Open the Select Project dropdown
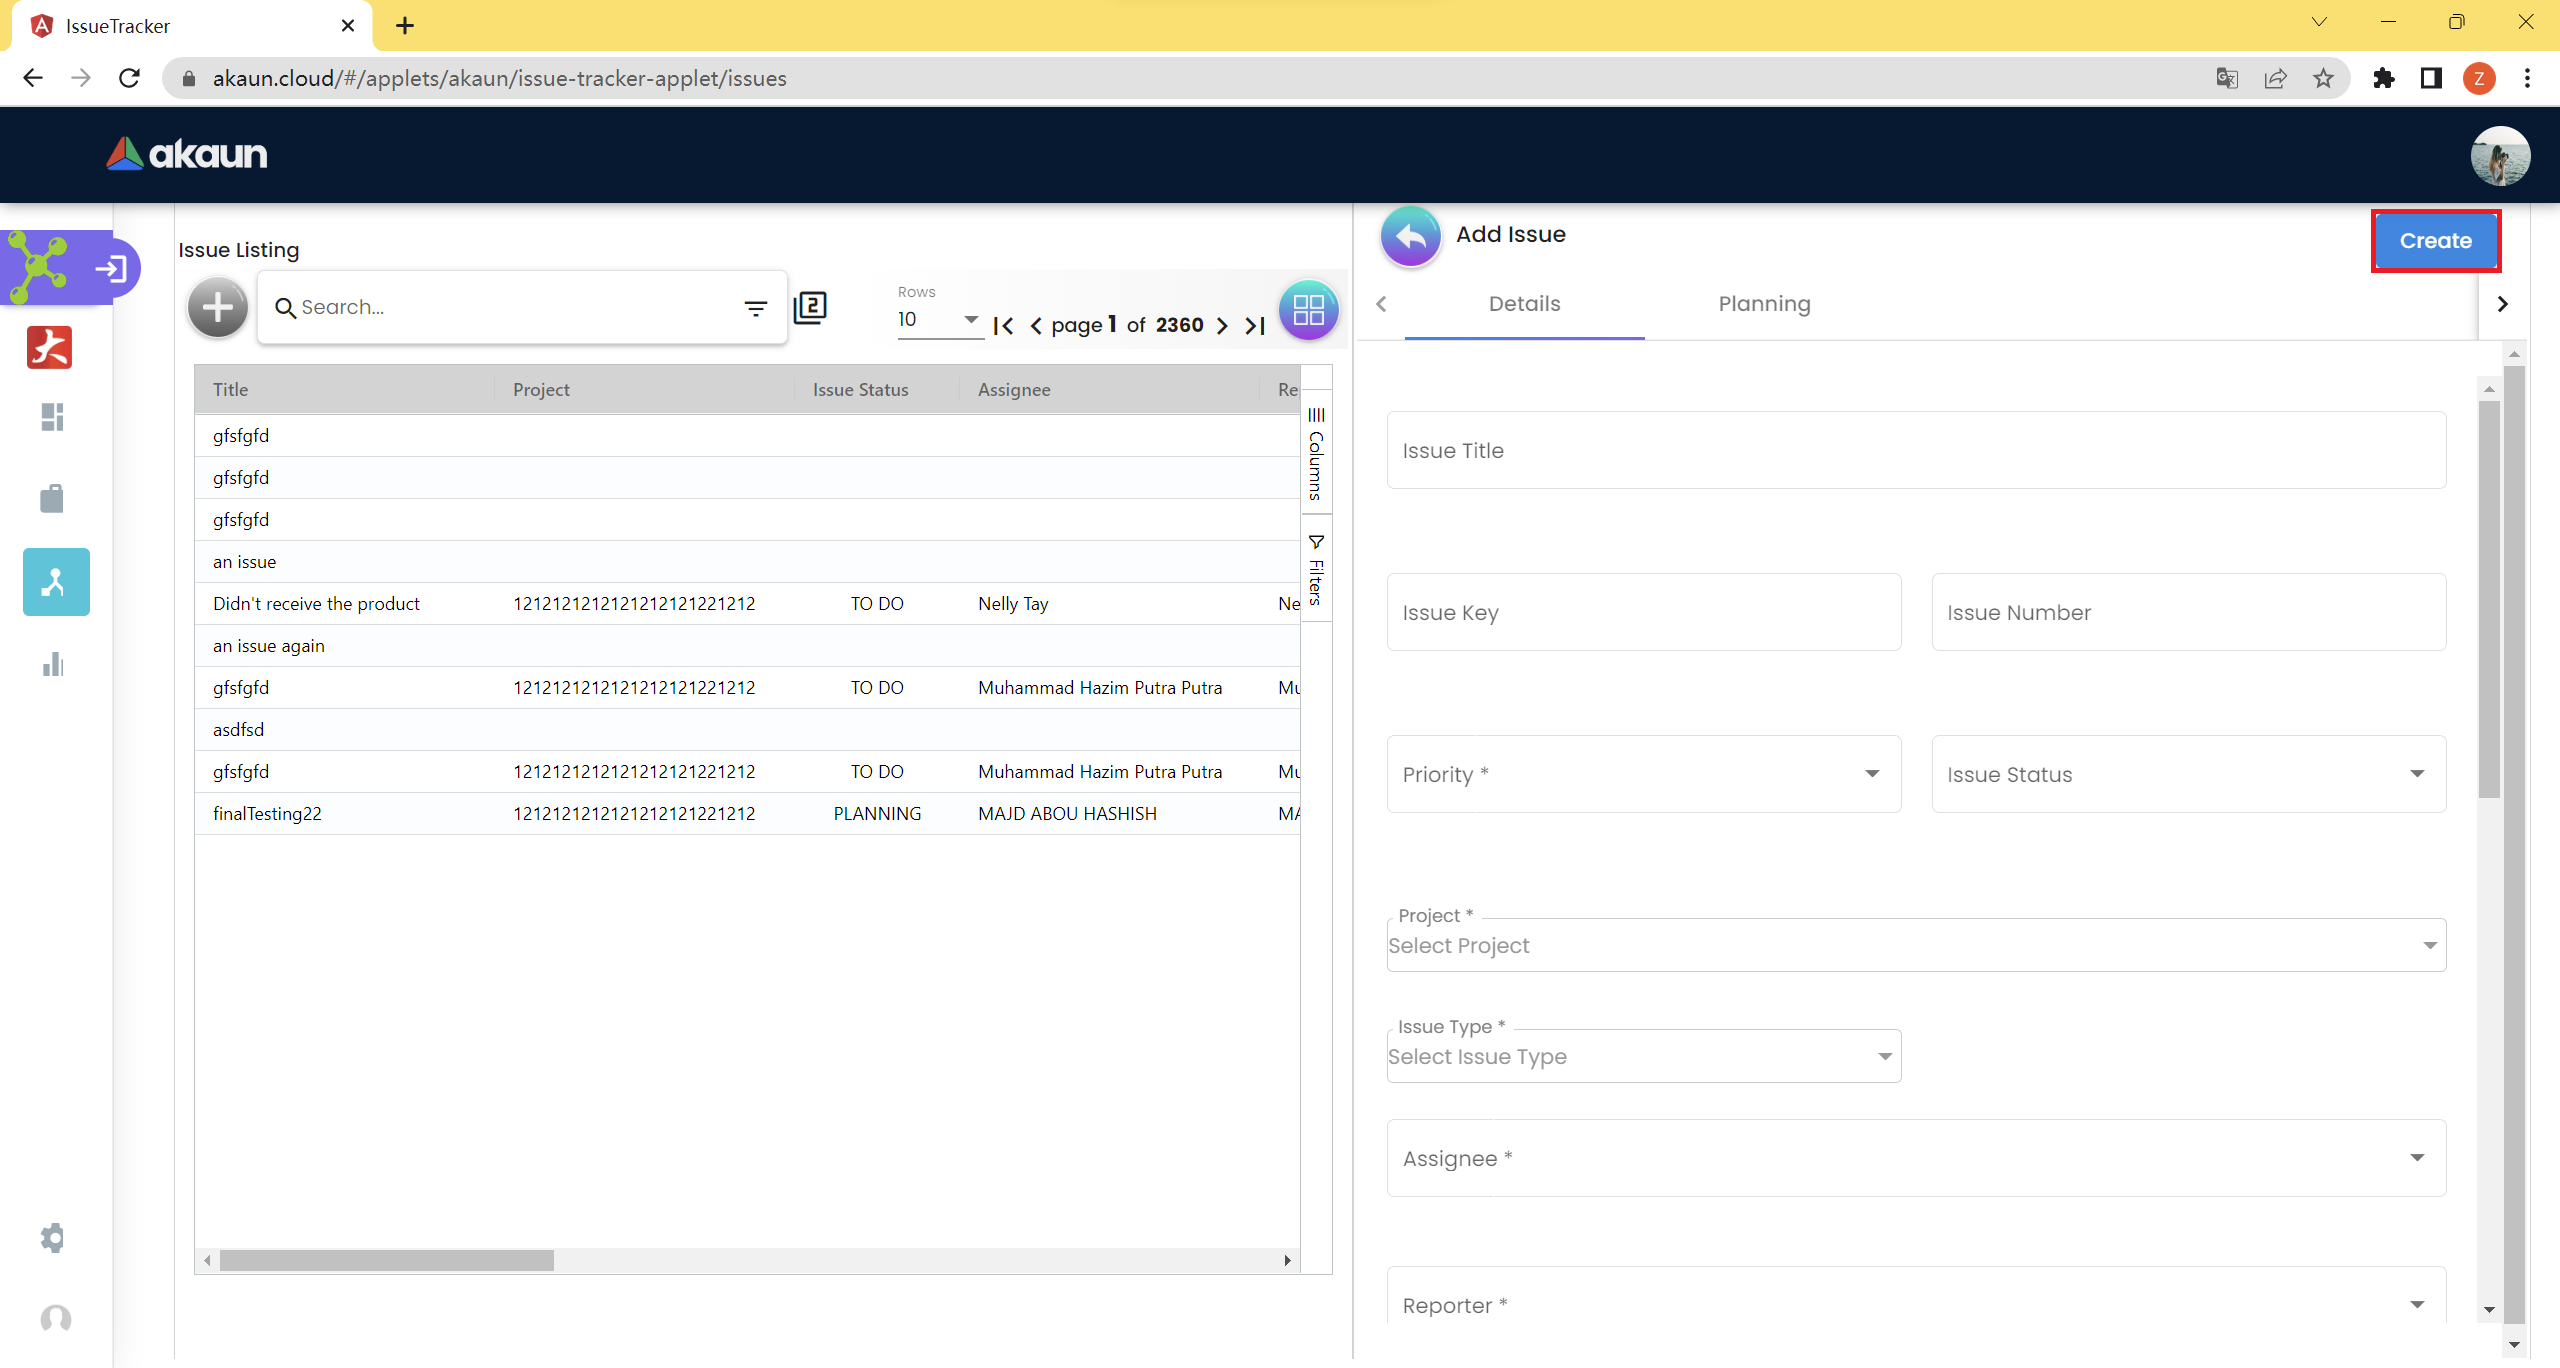Screen dimensions: 2560x1368 1915,946
